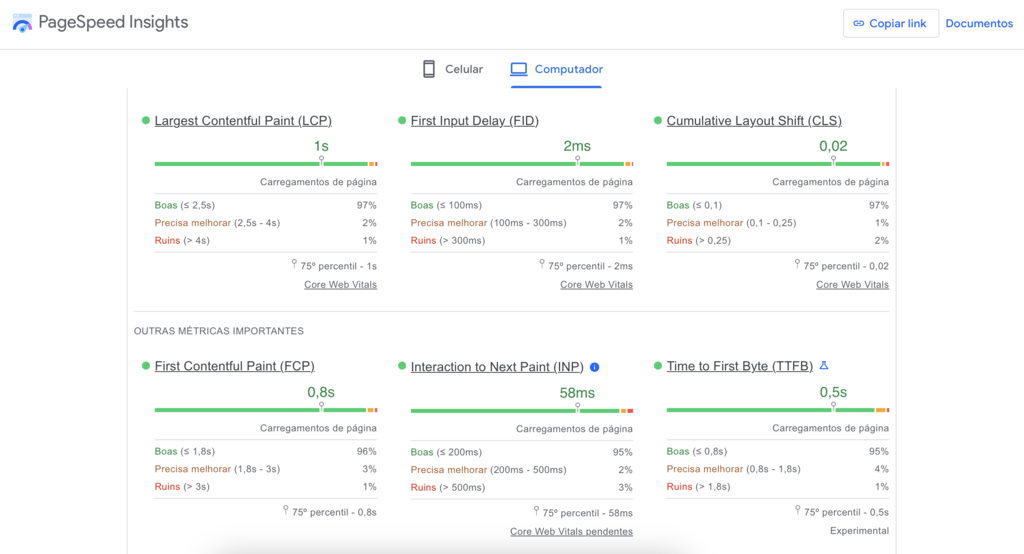Click the LCP value 1s
The width and height of the screenshot is (1024, 554).
(321, 146)
